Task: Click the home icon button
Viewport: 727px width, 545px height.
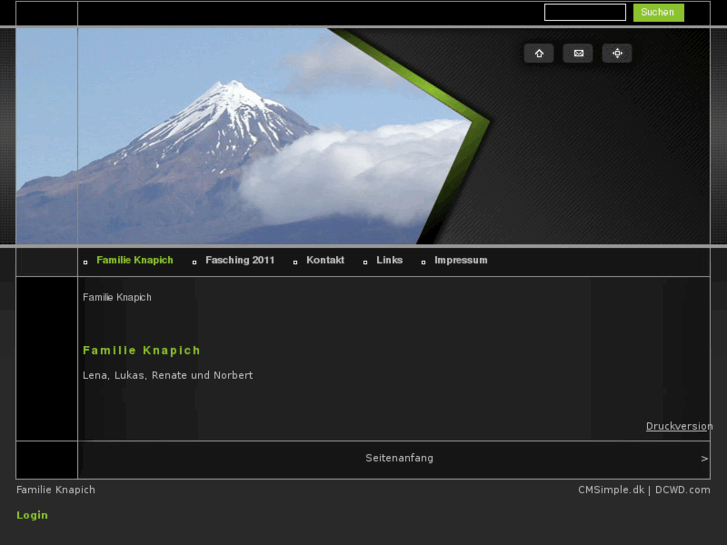Action: click(x=539, y=53)
